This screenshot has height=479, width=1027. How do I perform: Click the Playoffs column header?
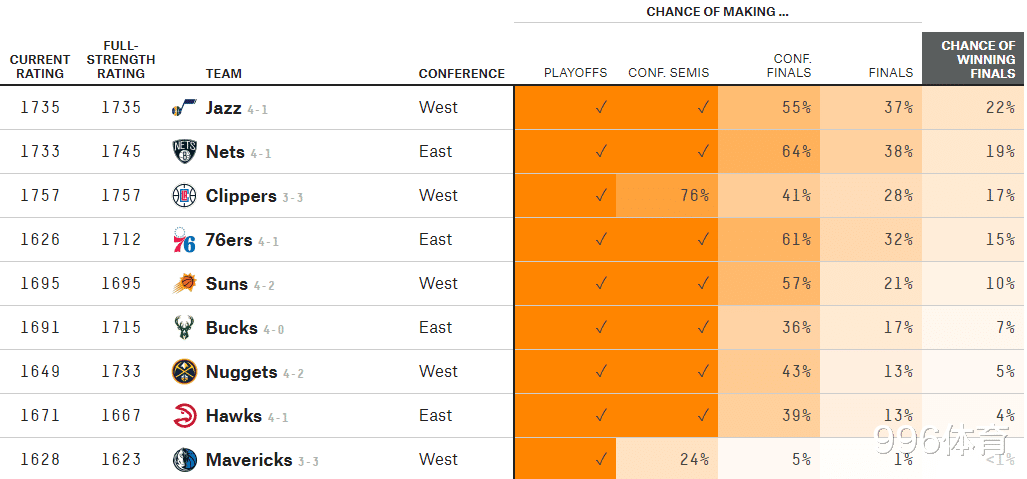(575, 73)
